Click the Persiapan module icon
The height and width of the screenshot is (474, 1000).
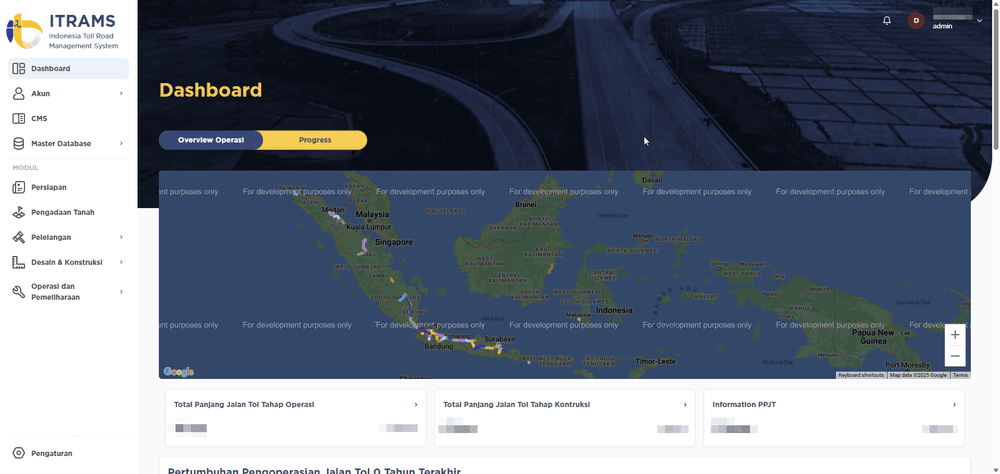click(x=19, y=187)
